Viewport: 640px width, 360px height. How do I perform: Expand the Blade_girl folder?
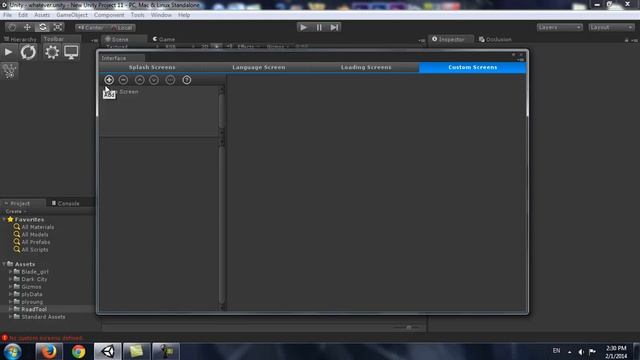11,272
